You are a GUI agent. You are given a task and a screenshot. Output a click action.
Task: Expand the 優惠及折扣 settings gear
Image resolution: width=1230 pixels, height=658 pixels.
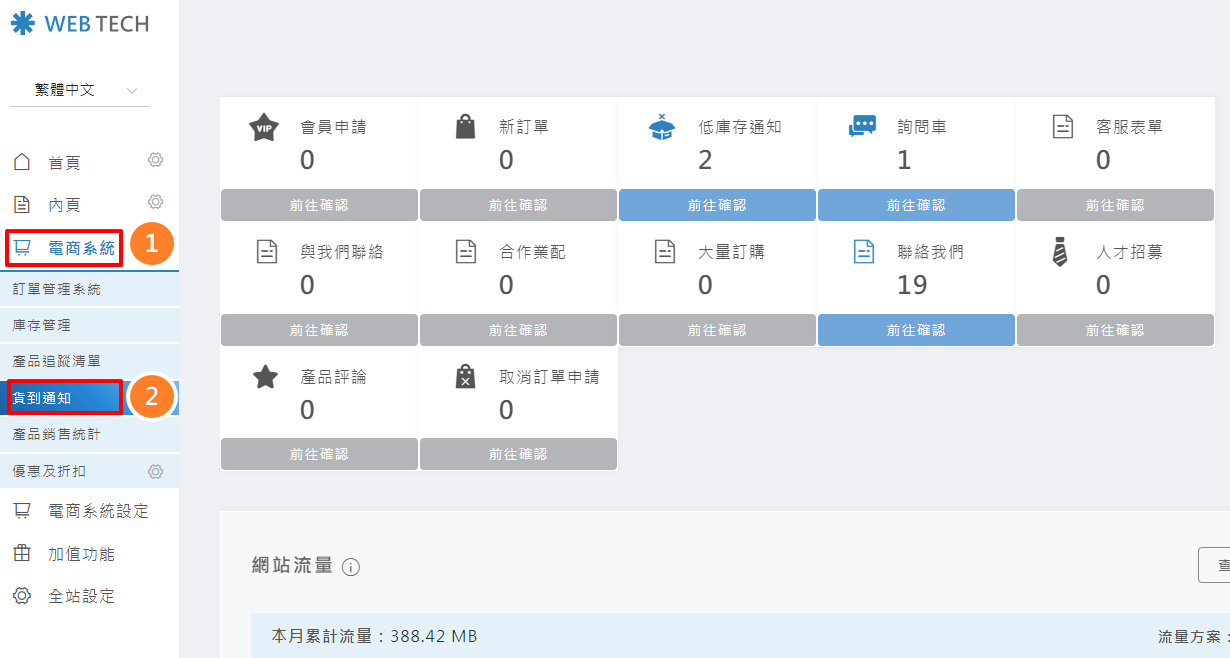point(155,471)
